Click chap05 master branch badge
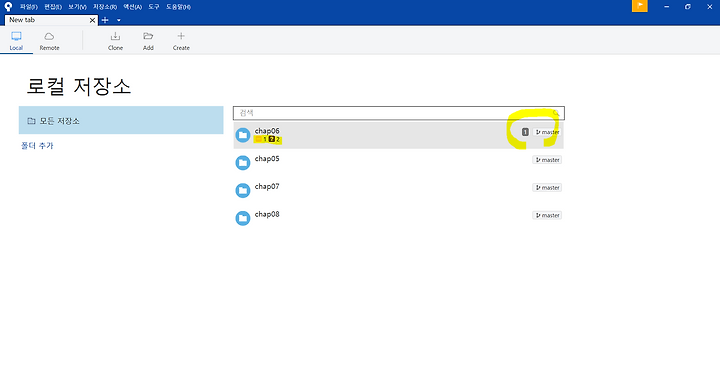Image resolution: width=720 pixels, height=386 pixels. tap(547, 160)
